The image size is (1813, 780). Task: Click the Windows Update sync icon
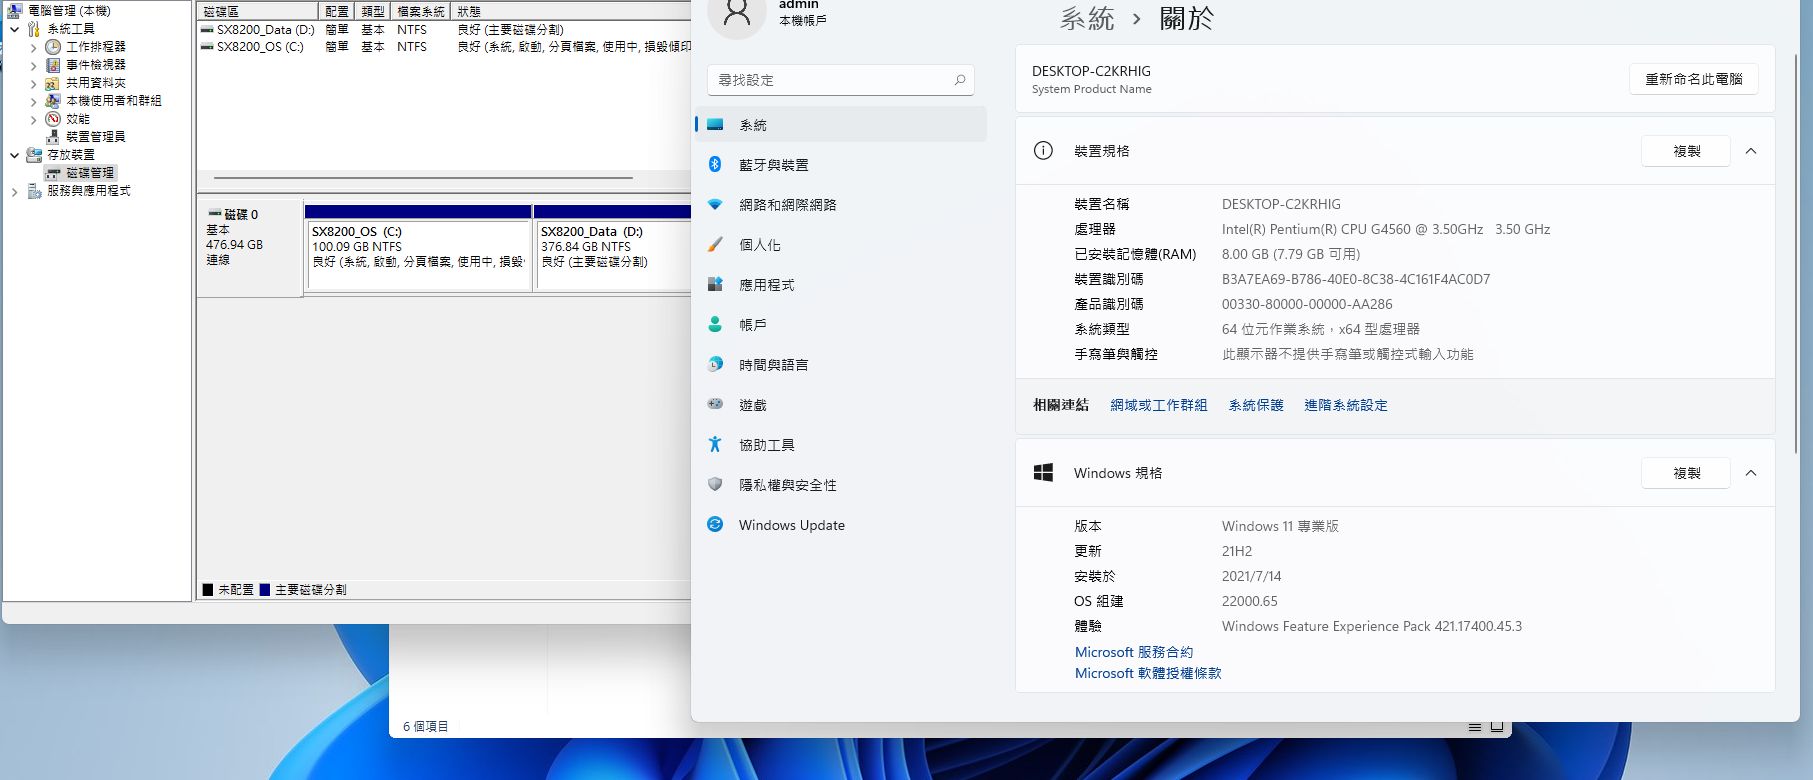coord(715,524)
